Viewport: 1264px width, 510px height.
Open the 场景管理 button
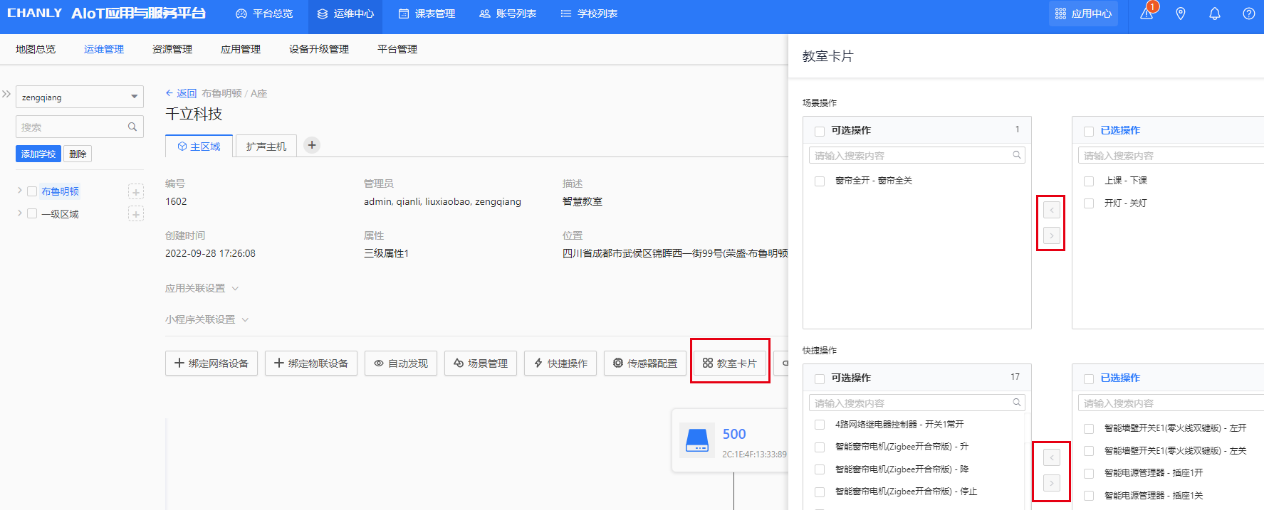point(480,364)
